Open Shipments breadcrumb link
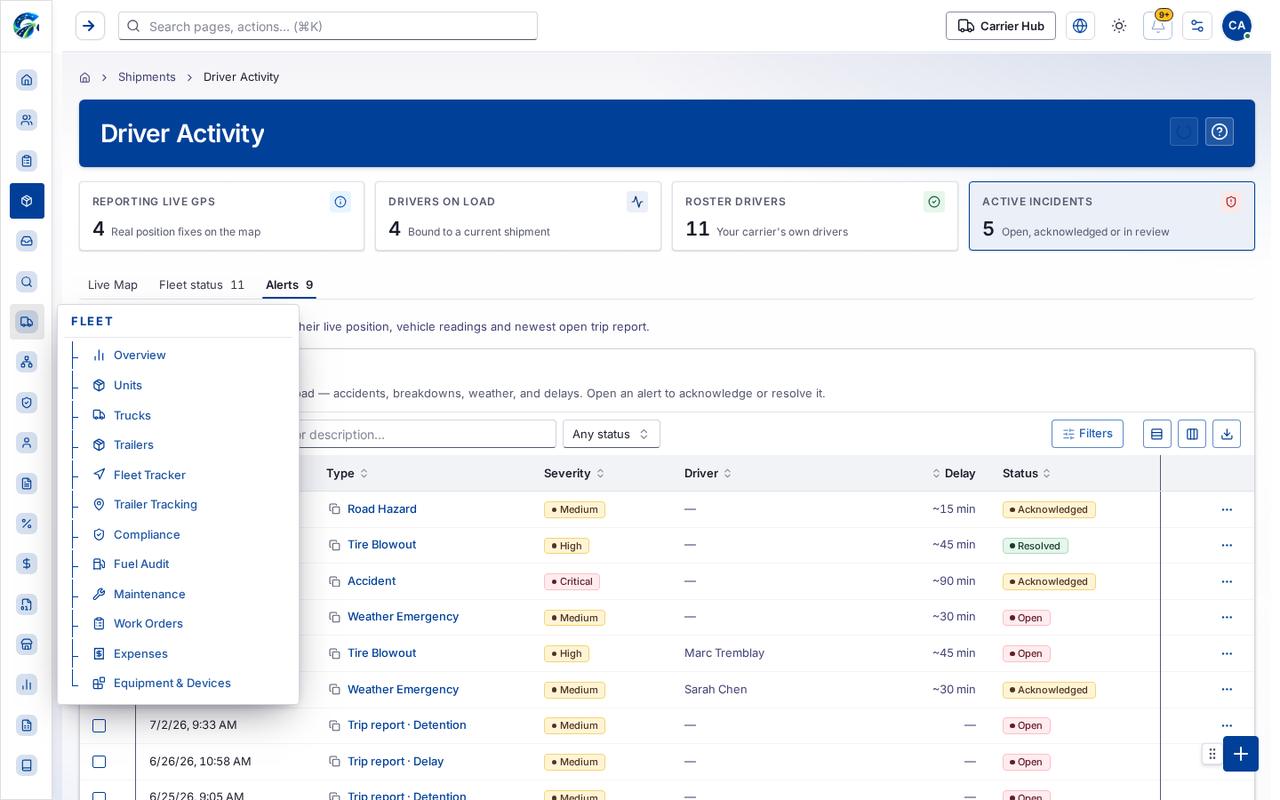1280x800 pixels. 147,77
